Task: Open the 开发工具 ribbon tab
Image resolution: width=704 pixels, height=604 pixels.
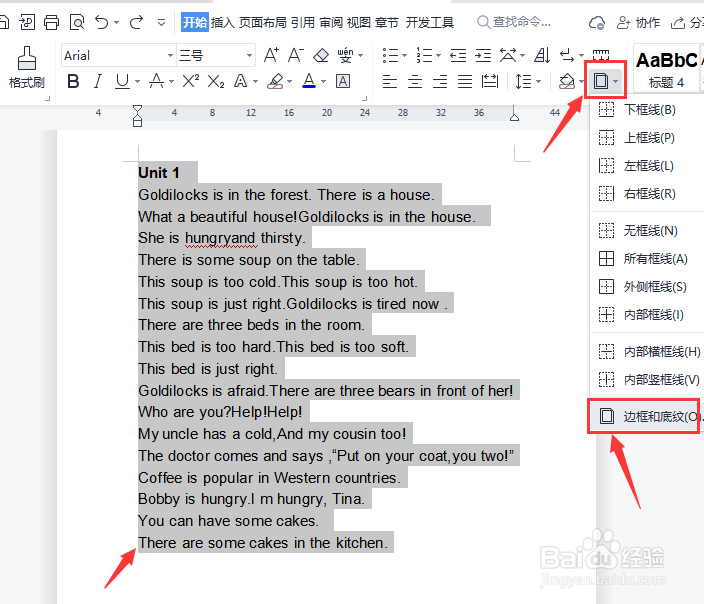Action: (x=430, y=22)
